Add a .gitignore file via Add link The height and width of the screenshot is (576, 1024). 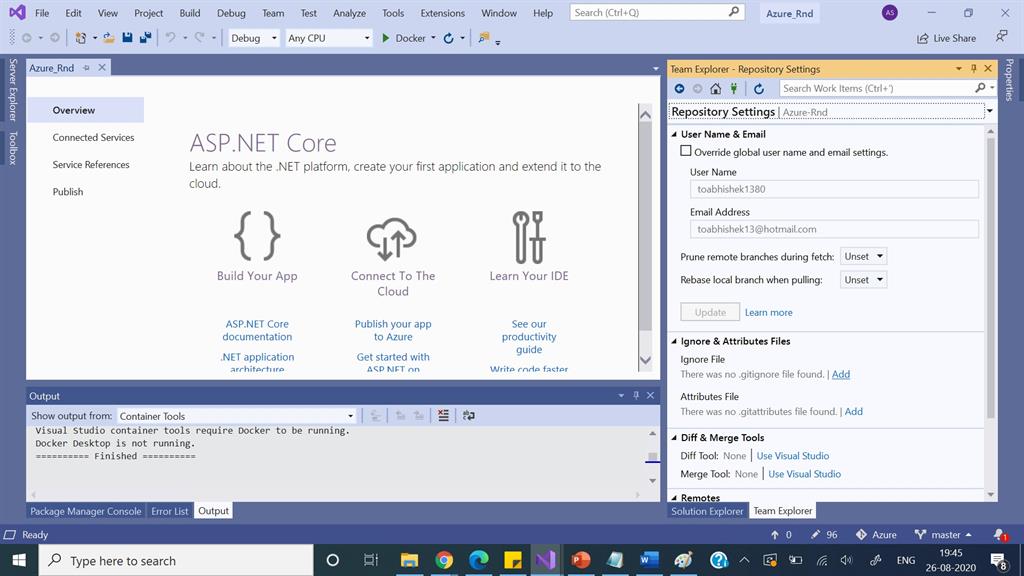tap(840, 374)
